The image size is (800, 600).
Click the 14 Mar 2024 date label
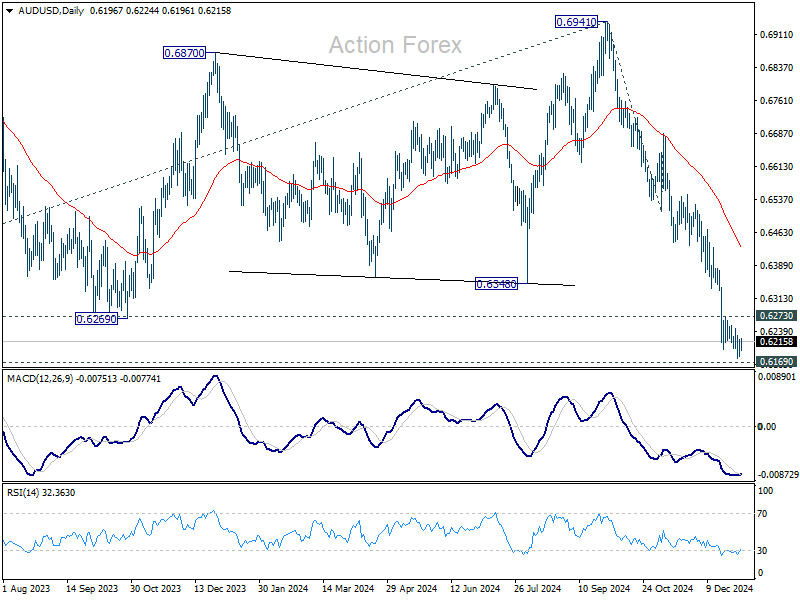(347, 589)
